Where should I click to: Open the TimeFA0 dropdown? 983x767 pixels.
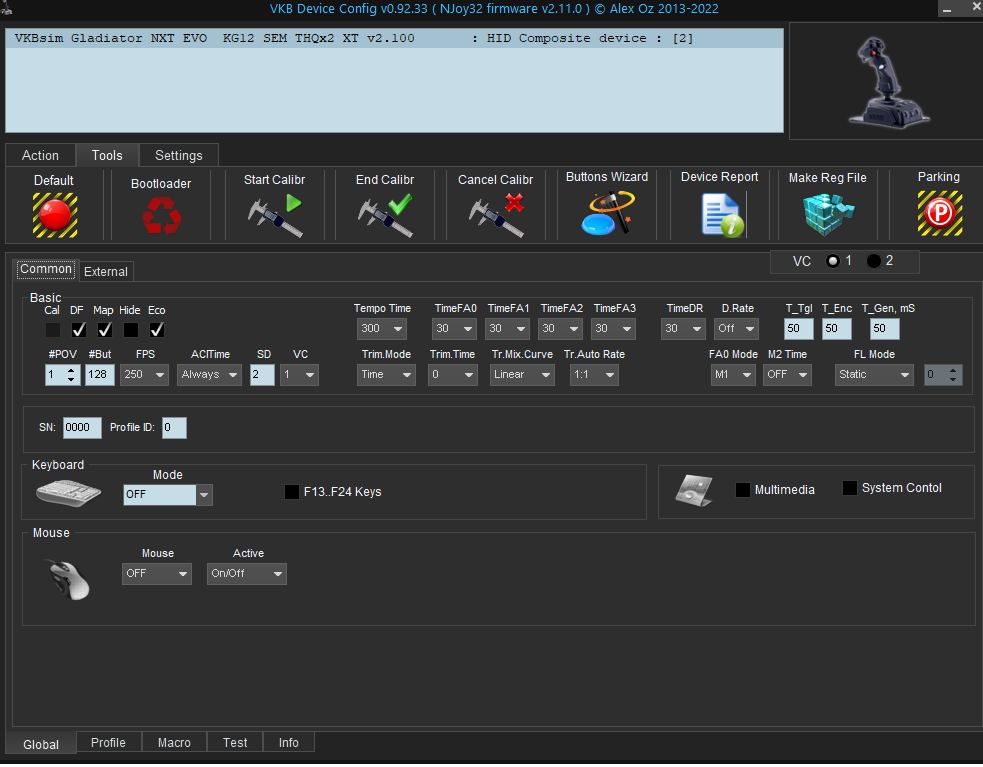tap(455, 329)
